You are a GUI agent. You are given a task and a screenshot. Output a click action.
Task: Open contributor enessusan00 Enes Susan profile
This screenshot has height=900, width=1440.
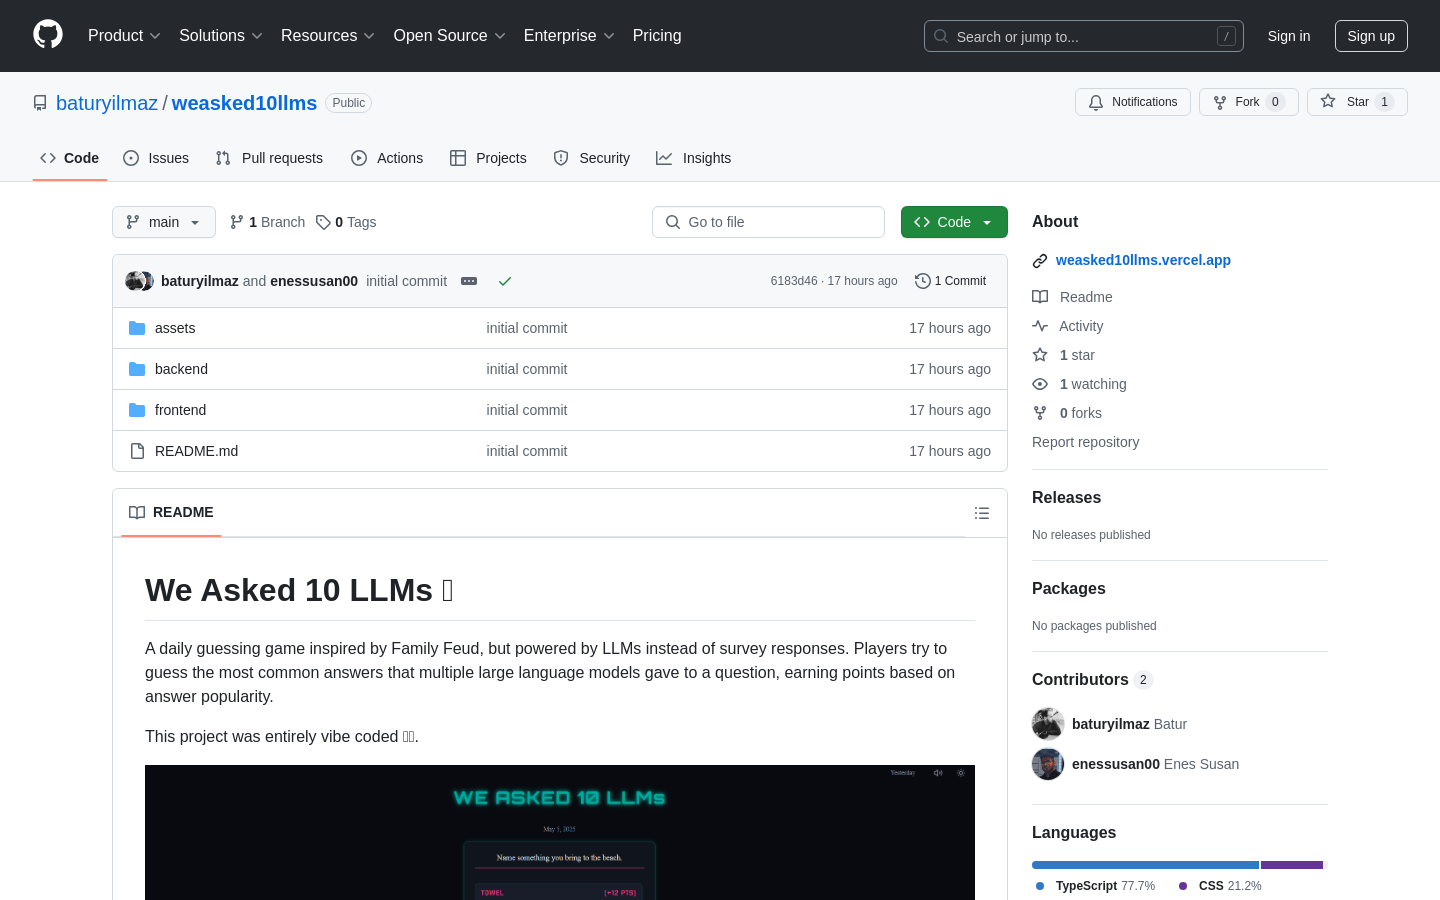1155,764
